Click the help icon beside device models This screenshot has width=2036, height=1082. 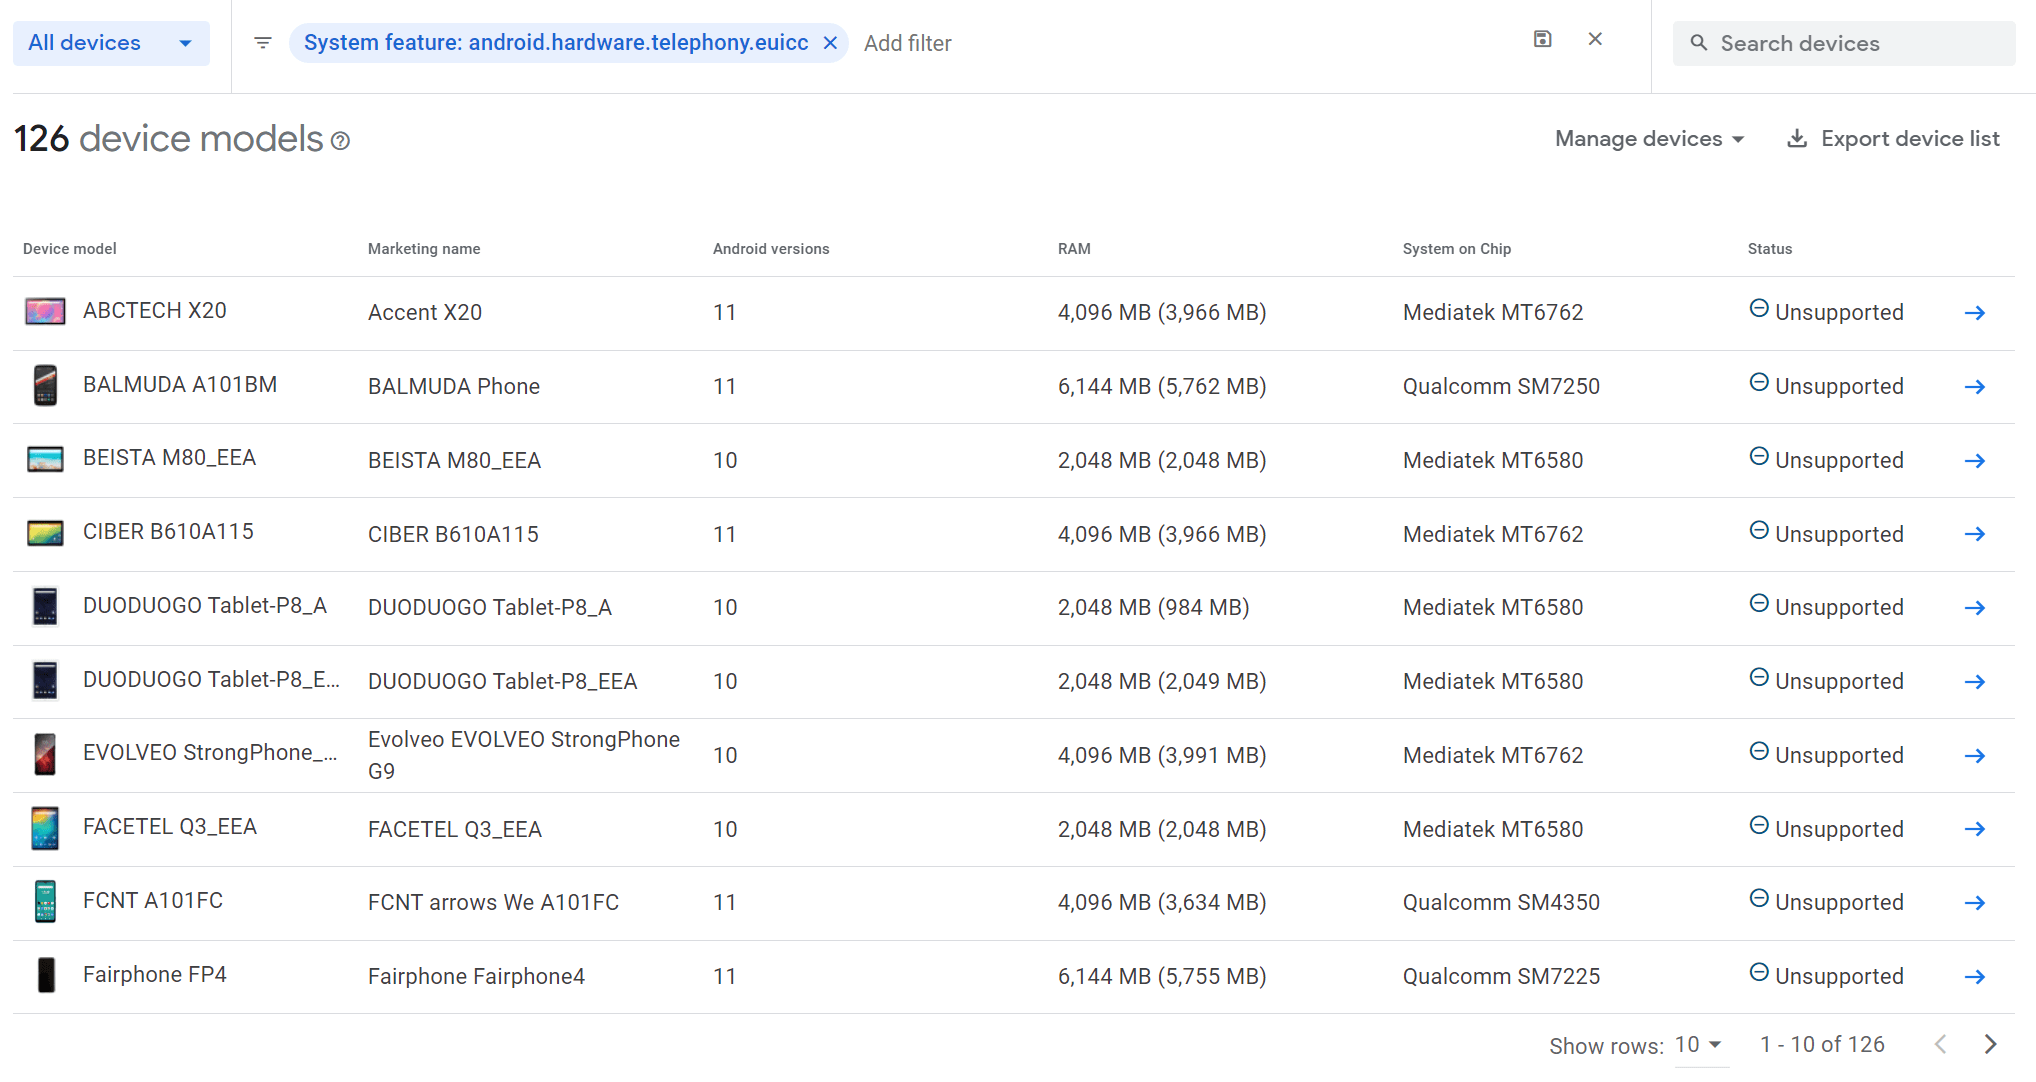tap(341, 141)
